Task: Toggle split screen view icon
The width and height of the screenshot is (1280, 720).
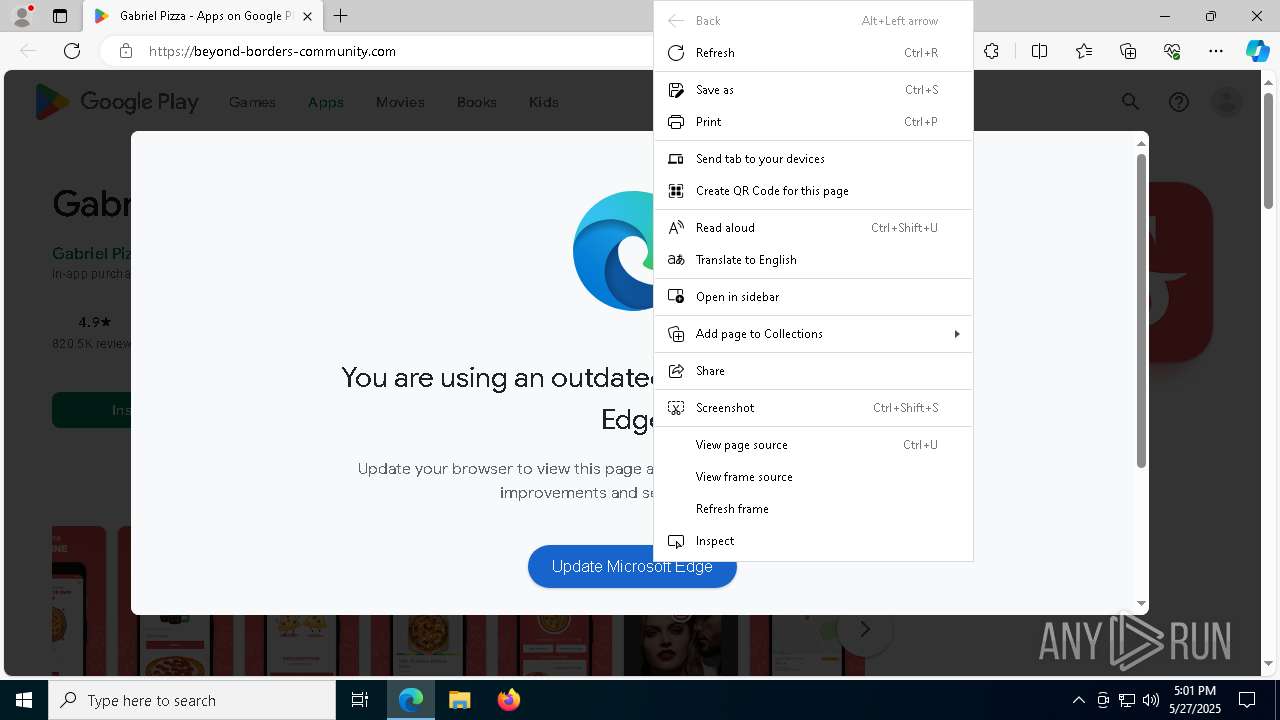Action: click(x=1039, y=51)
